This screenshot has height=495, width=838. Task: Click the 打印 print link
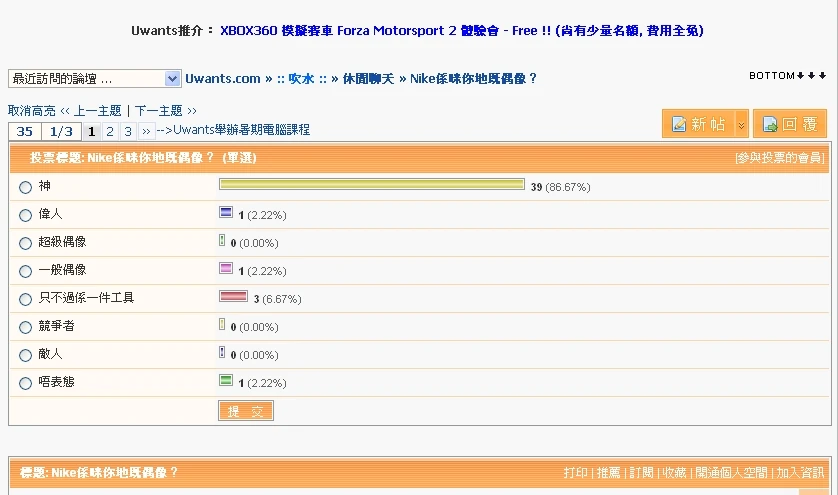pyautogui.click(x=575, y=473)
